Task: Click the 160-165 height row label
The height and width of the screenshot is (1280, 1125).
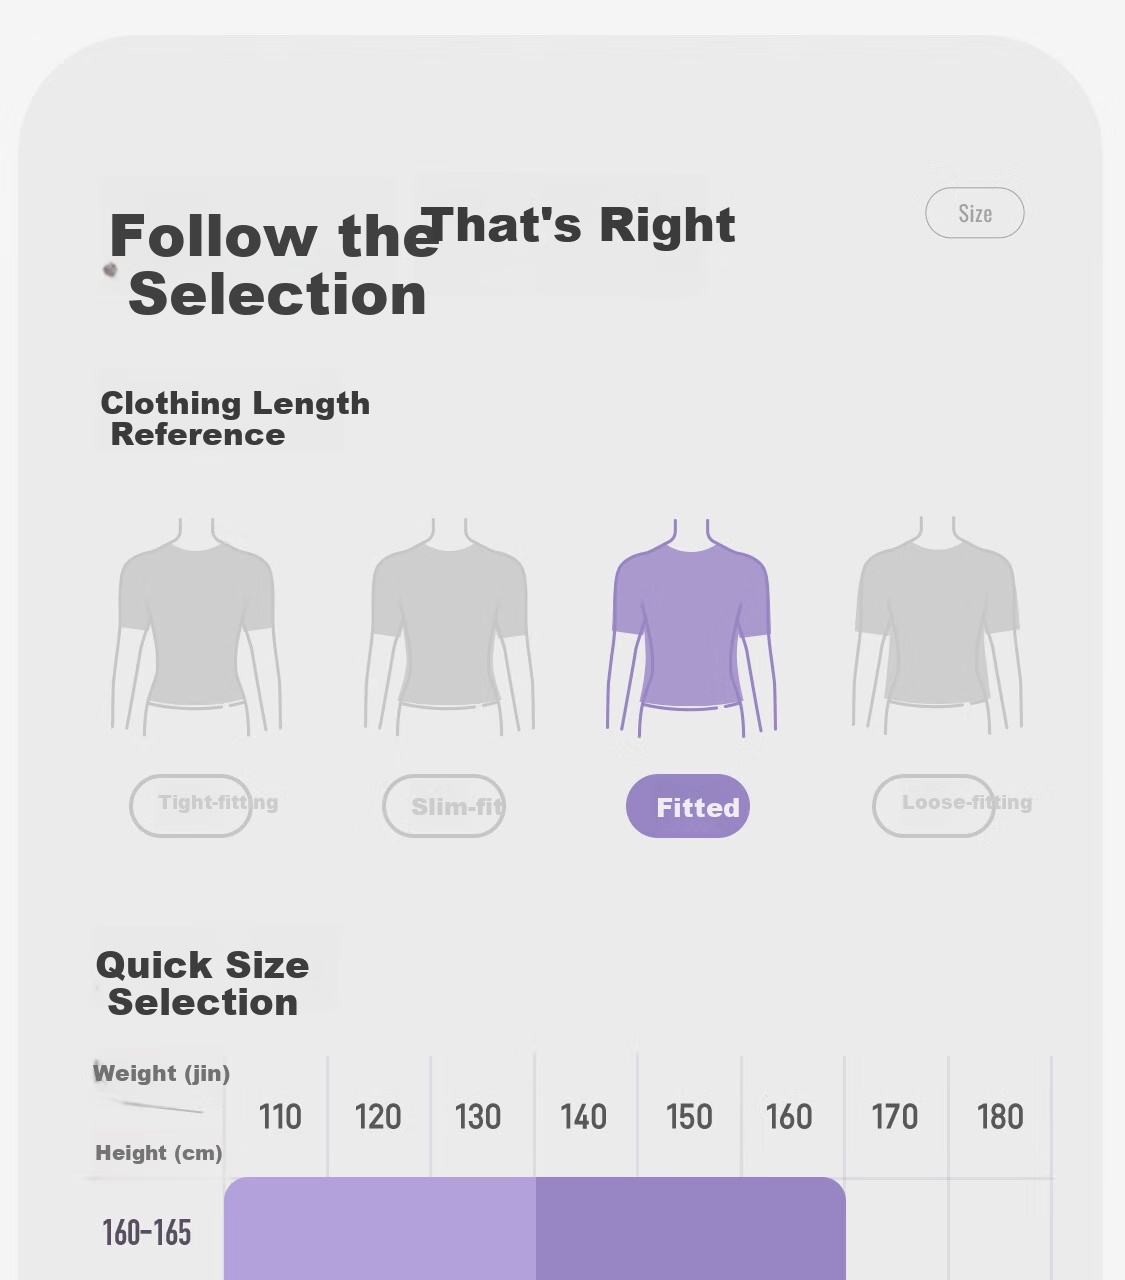Action: click(x=147, y=1232)
